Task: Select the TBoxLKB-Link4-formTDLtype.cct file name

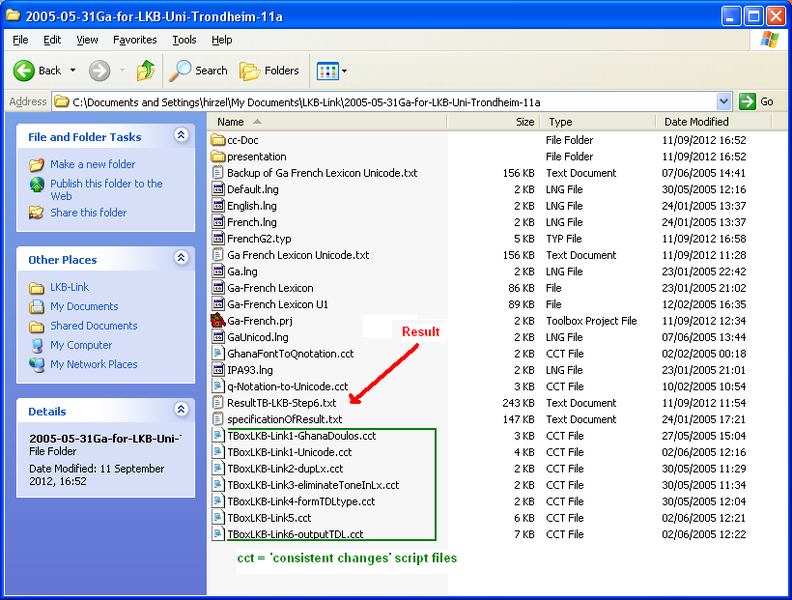Action: [x=301, y=502]
